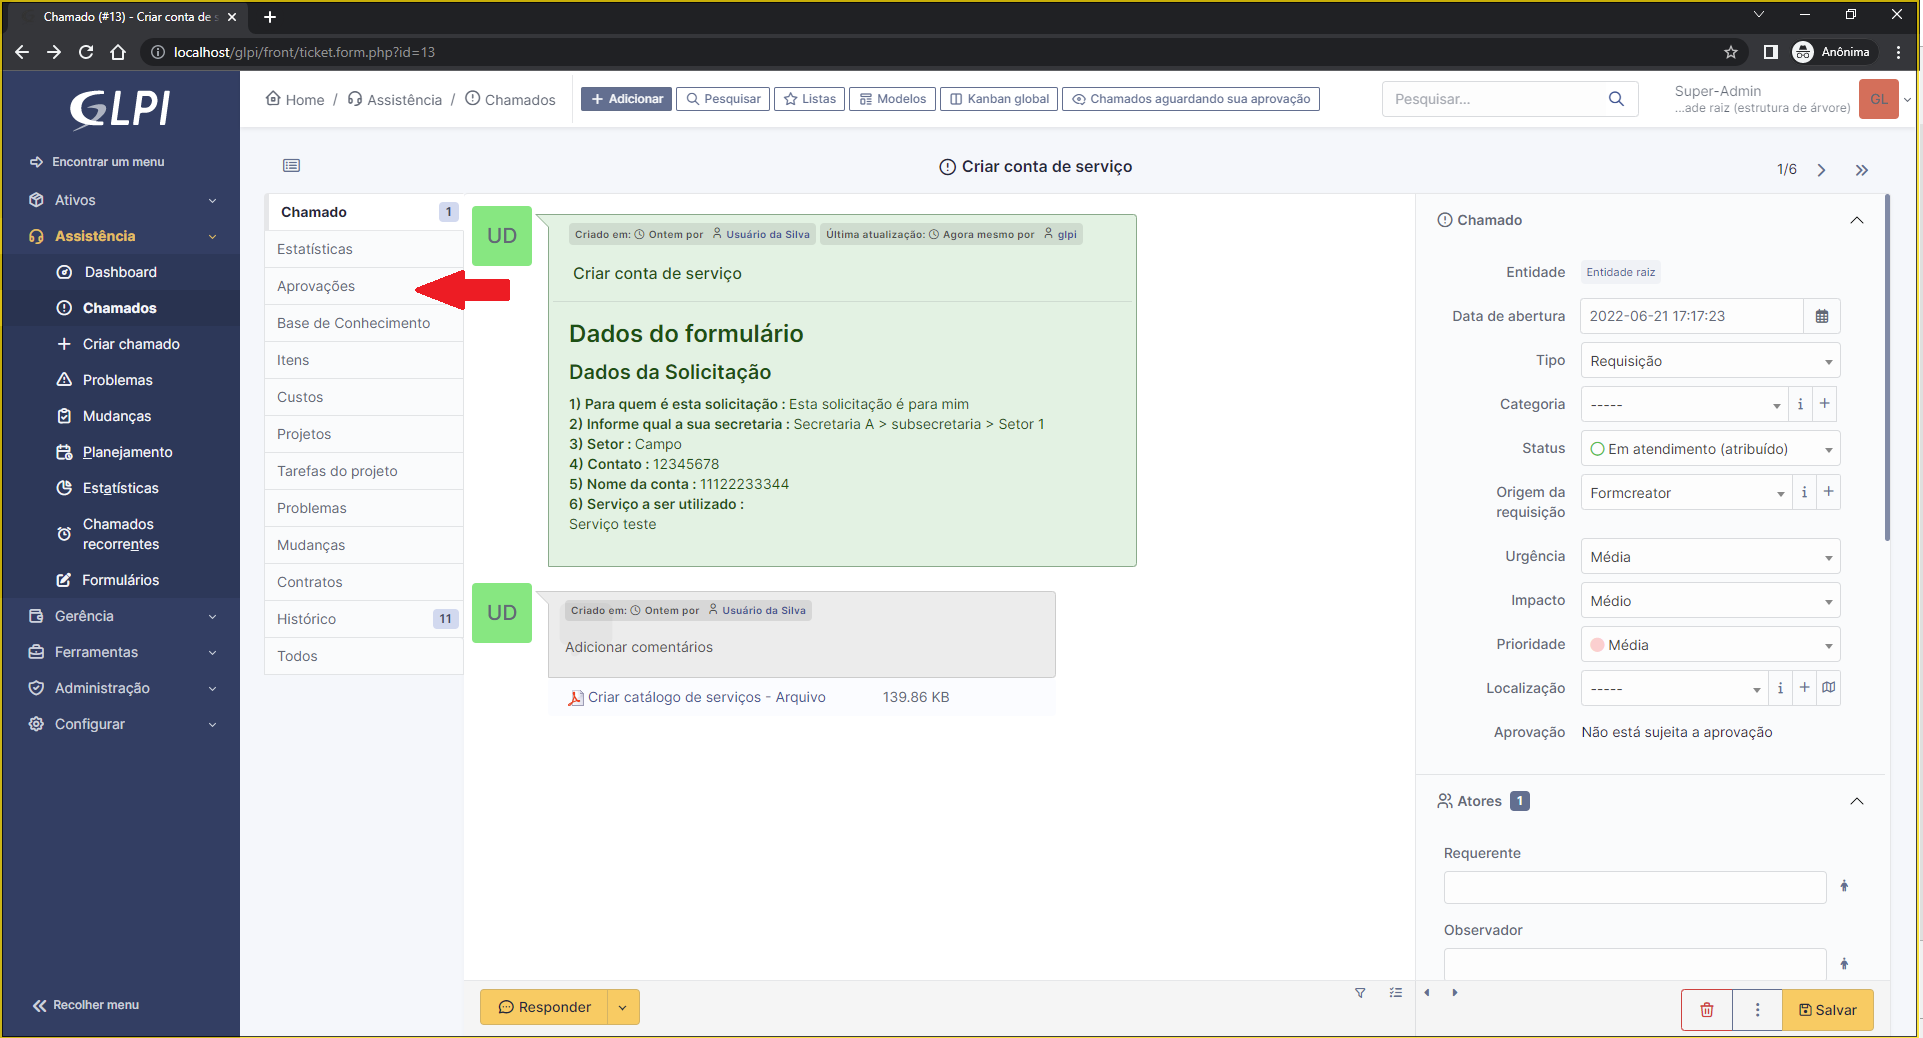Click the map icon next to Localização
1923x1038 pixels.
pos(1829,688)
